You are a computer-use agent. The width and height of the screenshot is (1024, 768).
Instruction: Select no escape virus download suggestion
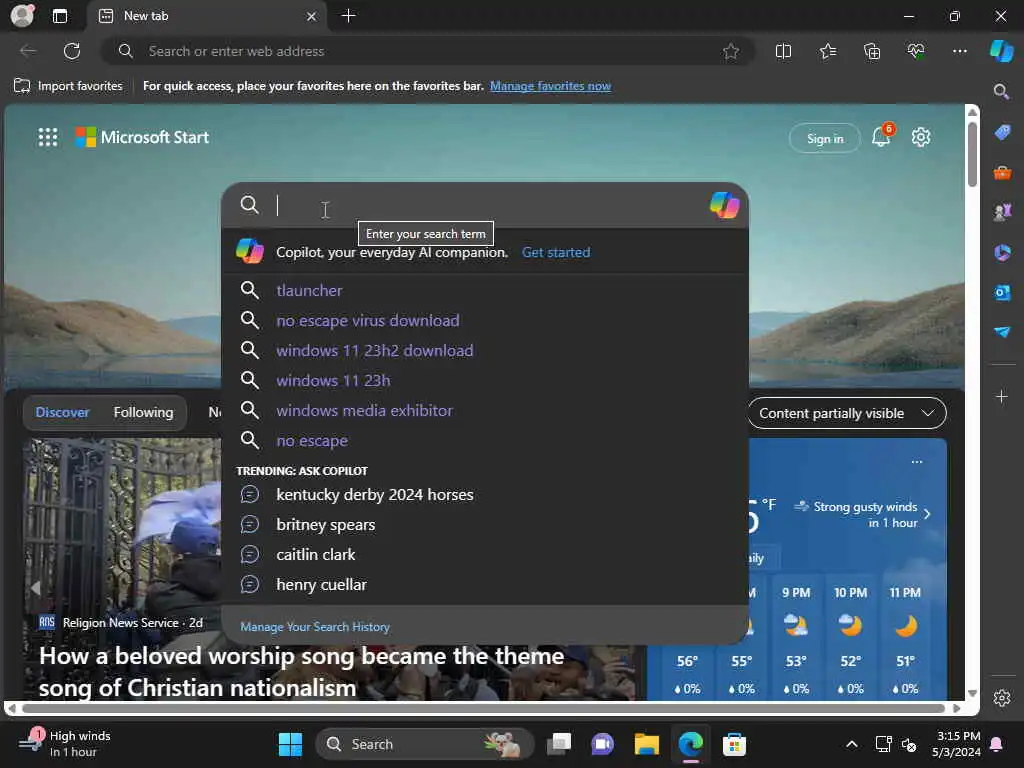(485, 320)
